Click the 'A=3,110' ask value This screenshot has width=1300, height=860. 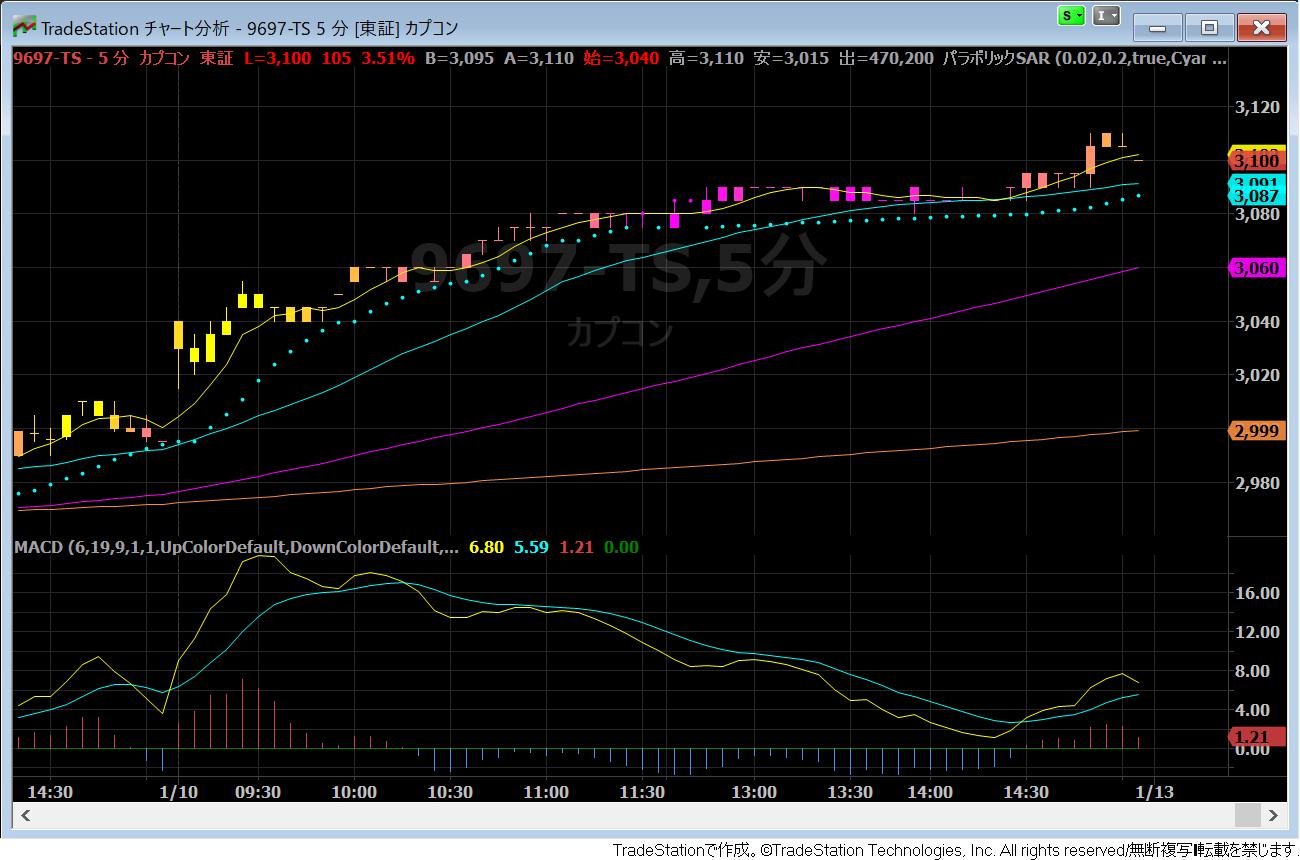pyautogui.click(x=539, y=58)
